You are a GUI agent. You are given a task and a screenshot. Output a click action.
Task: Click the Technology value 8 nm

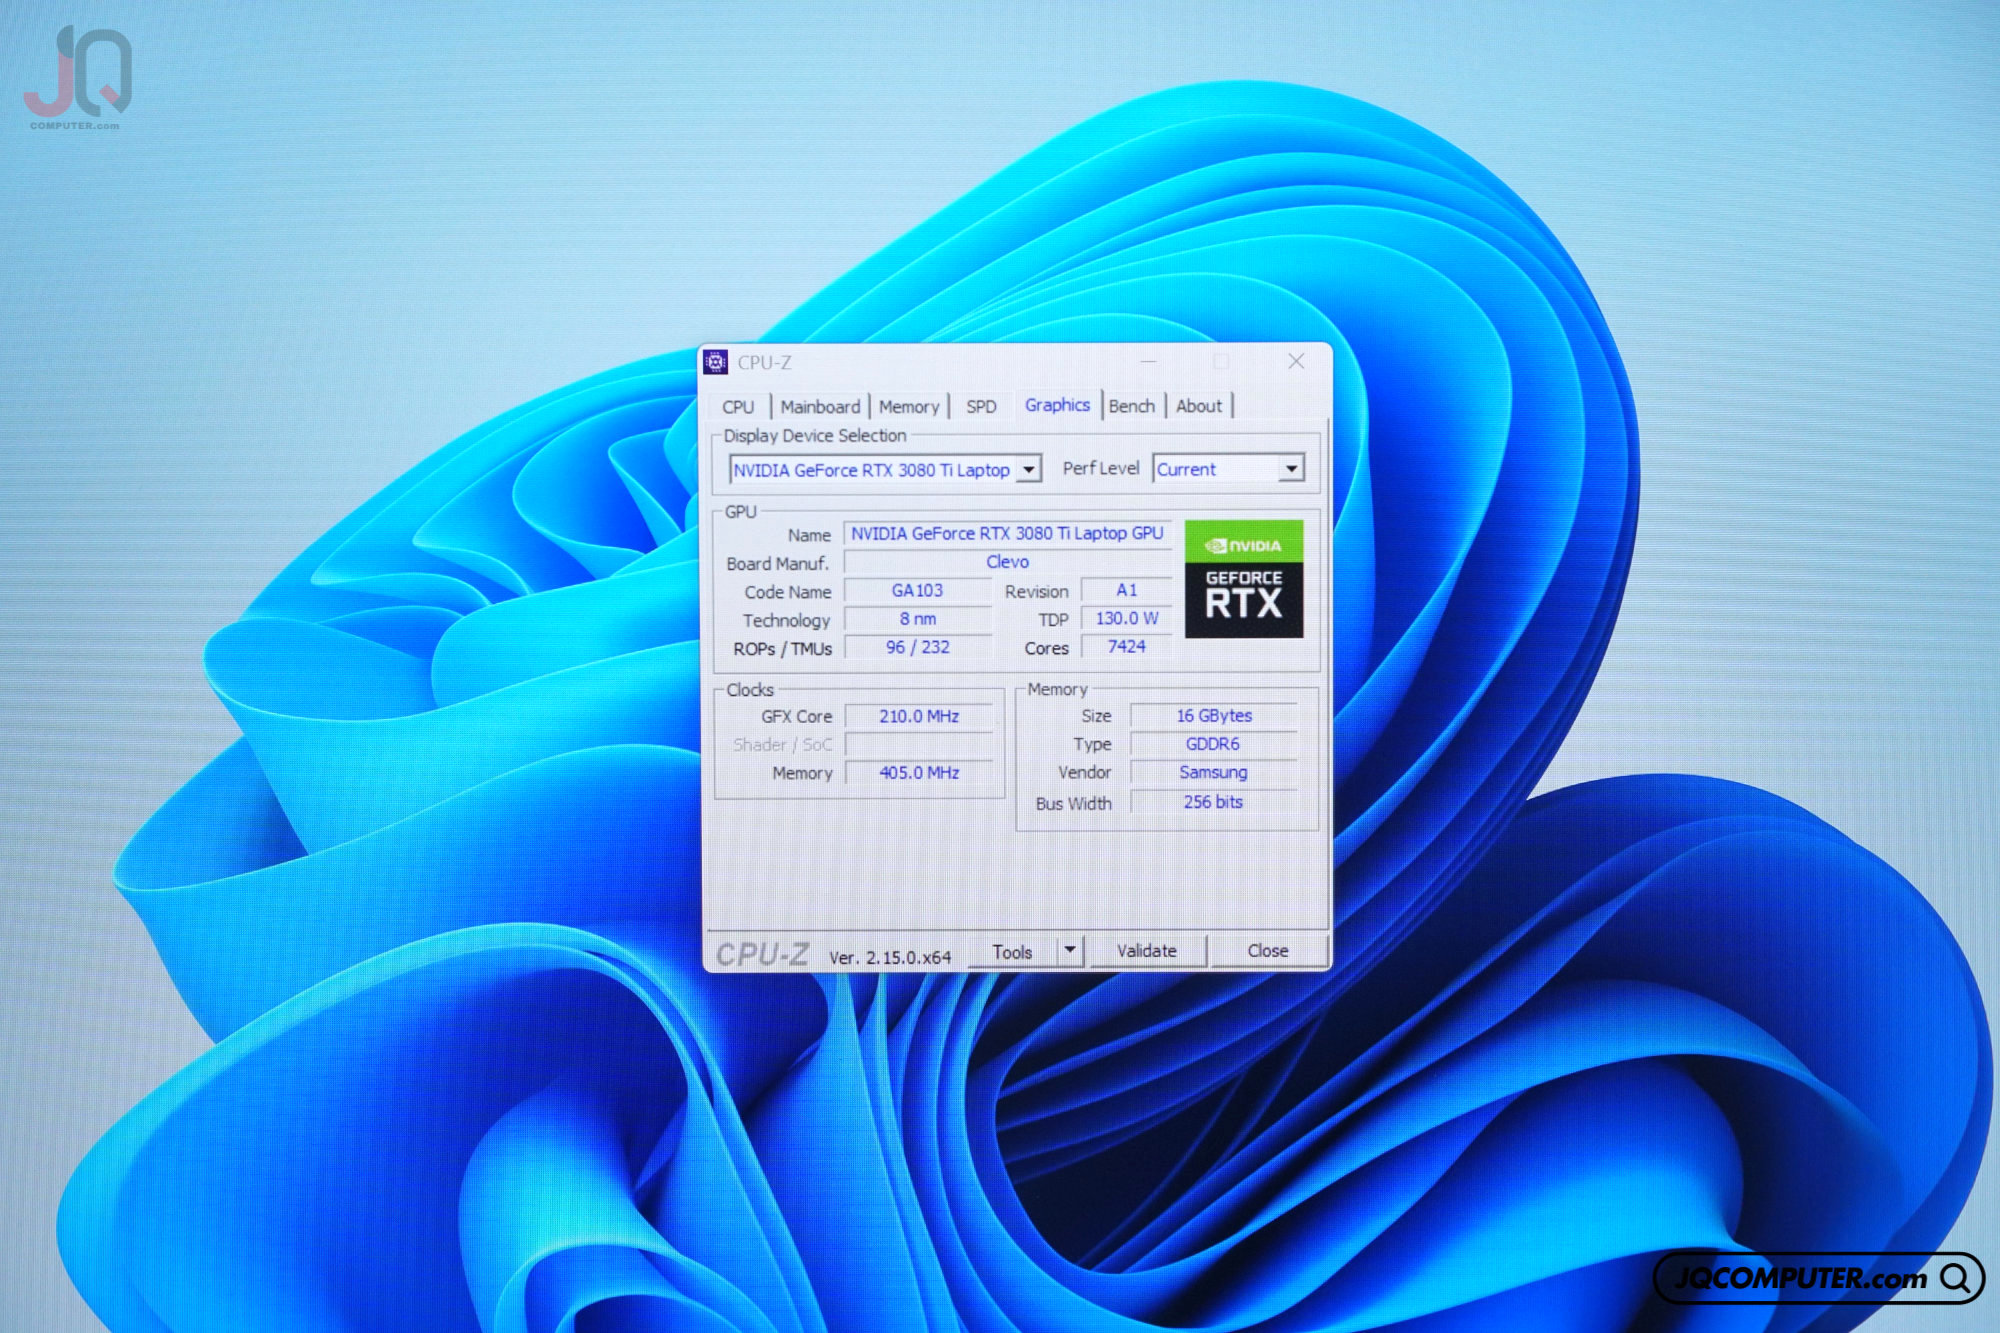tap(918, 619)
